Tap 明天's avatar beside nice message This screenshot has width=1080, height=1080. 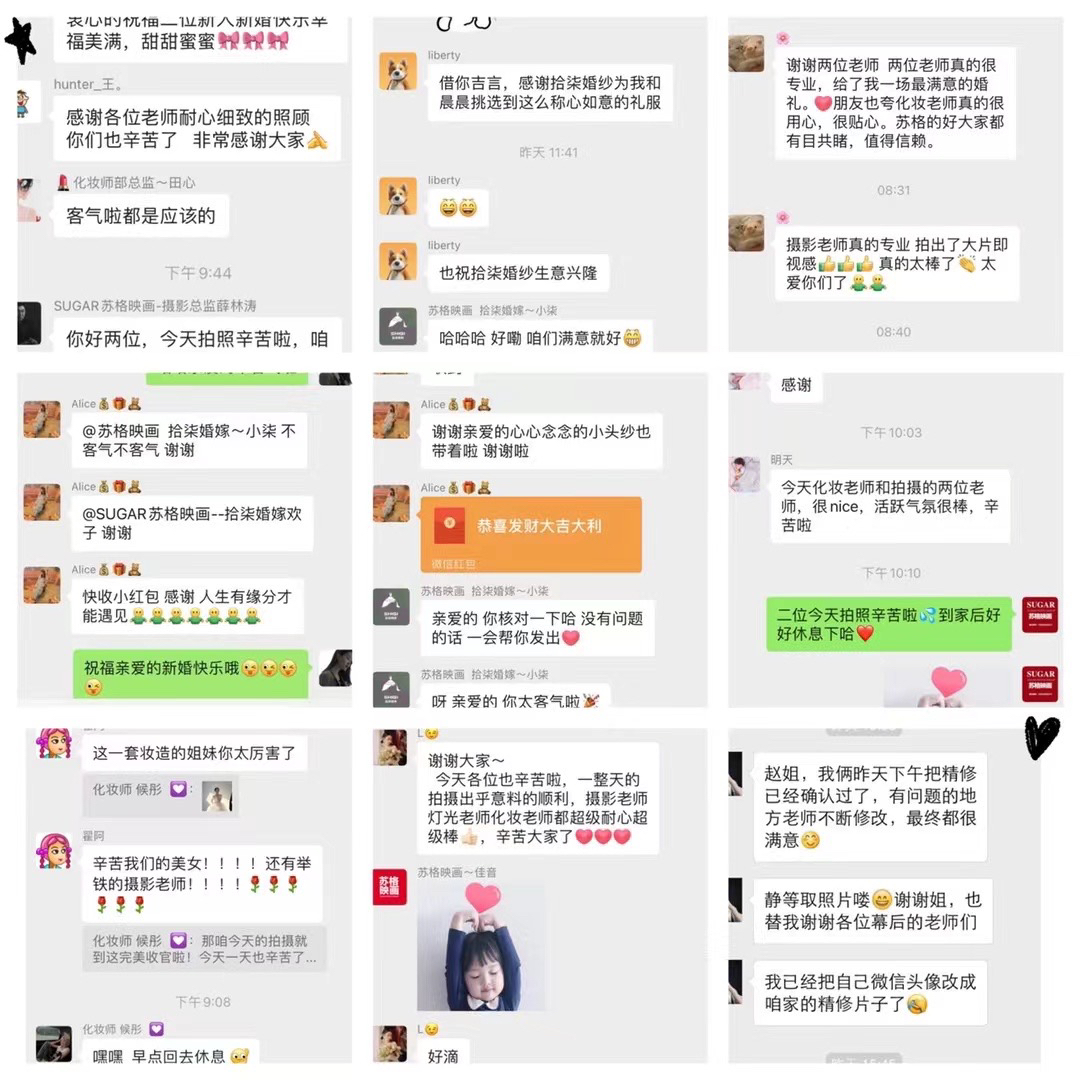click(745, 474)
